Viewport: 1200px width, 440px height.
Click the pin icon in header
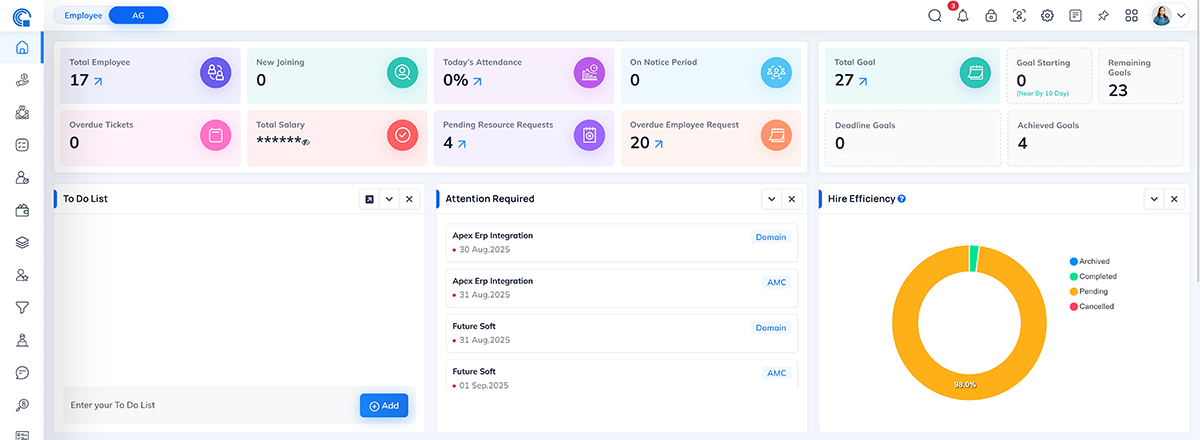pyautogui.click(x=1103, y=16)
